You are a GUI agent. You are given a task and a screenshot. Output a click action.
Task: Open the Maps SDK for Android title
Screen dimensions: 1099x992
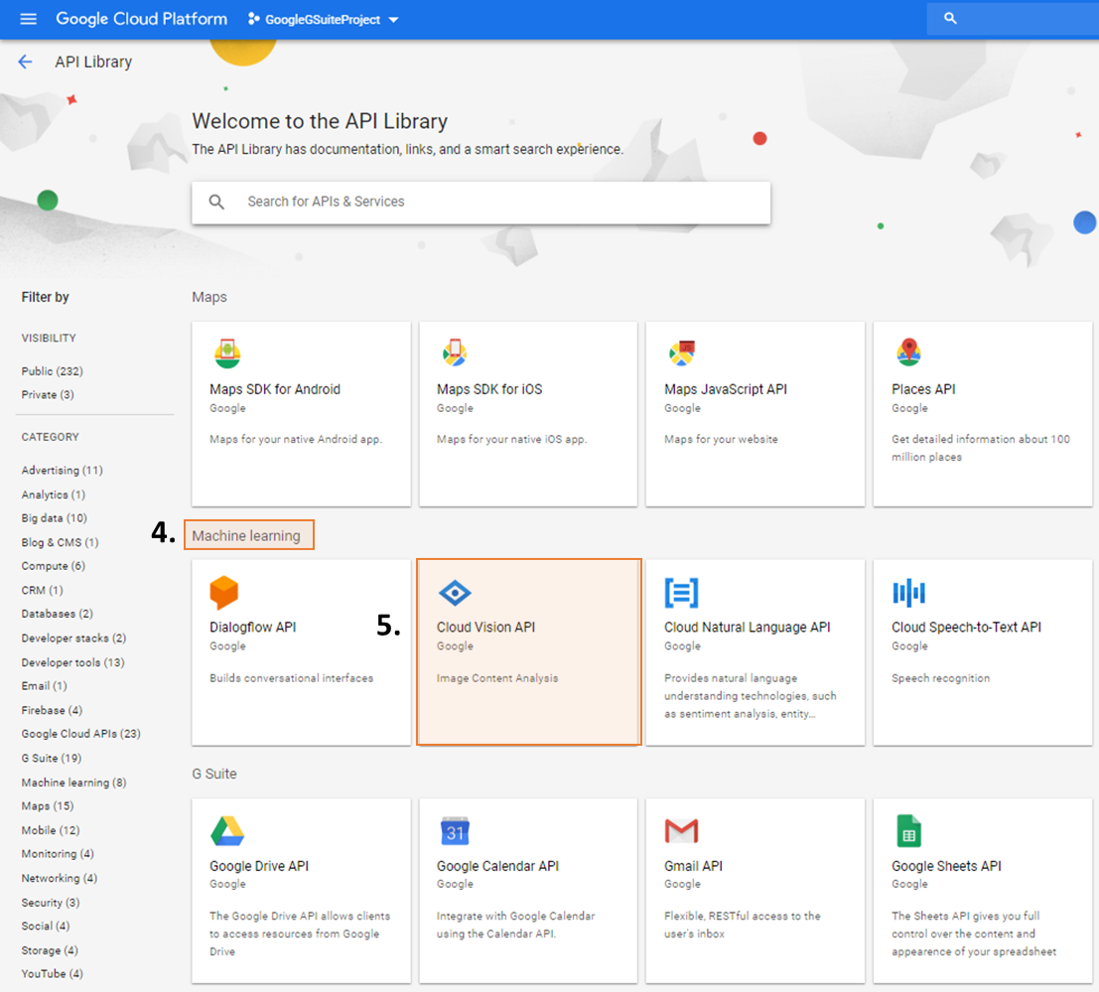click(275, 389)
